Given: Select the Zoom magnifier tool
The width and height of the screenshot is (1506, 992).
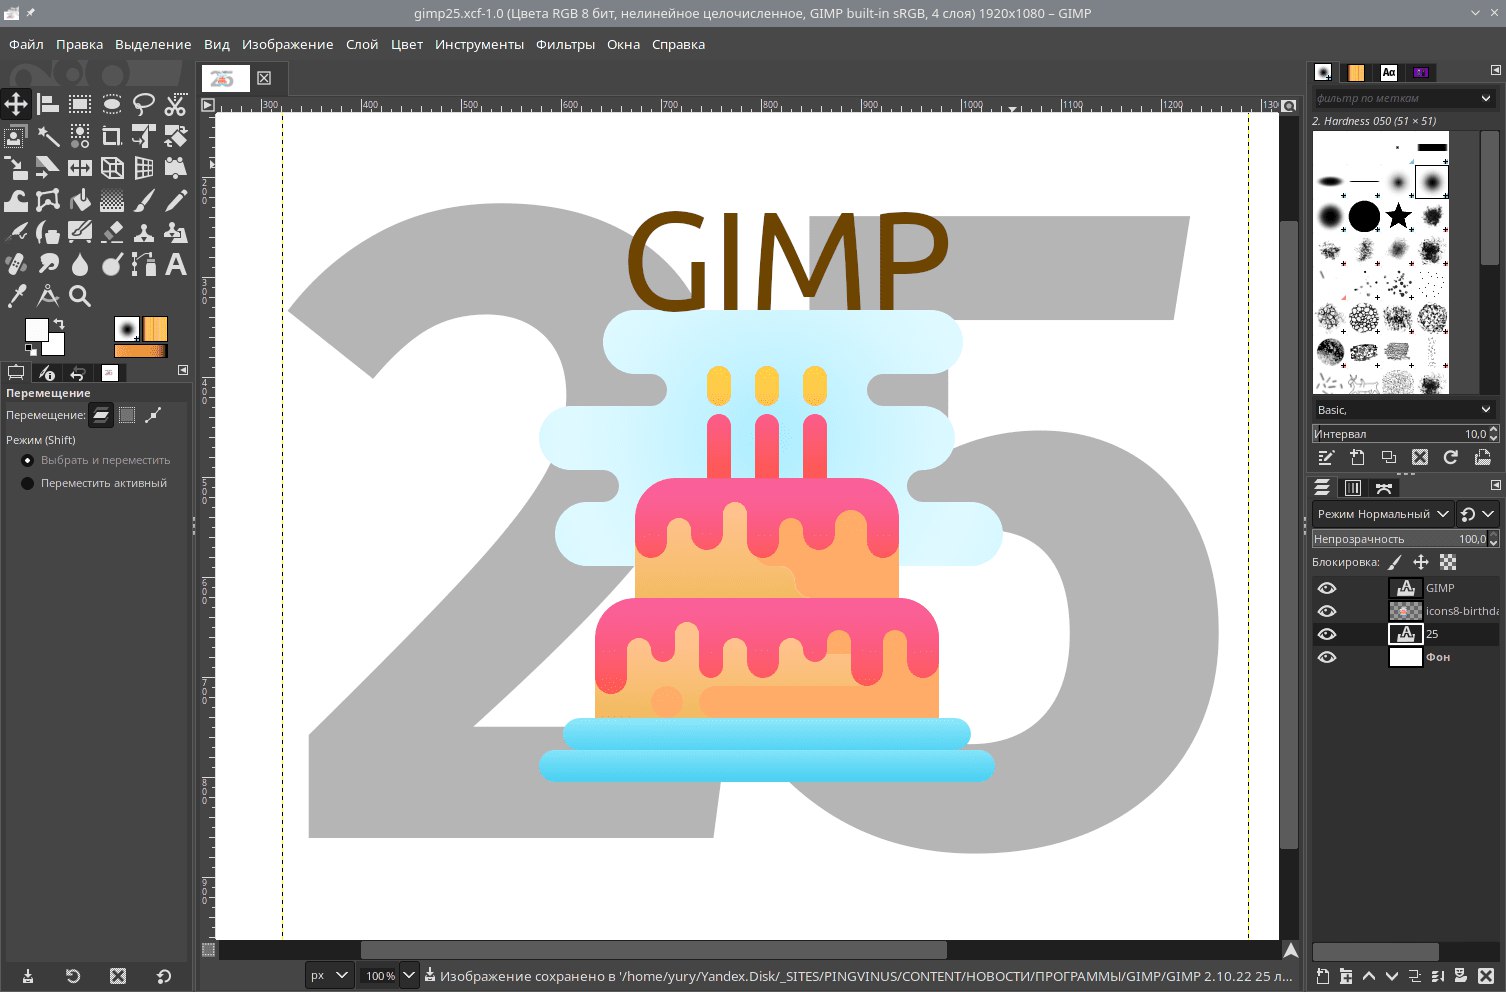Looking at the screenshot, I should pyautogui.click(x=79, y=296).
